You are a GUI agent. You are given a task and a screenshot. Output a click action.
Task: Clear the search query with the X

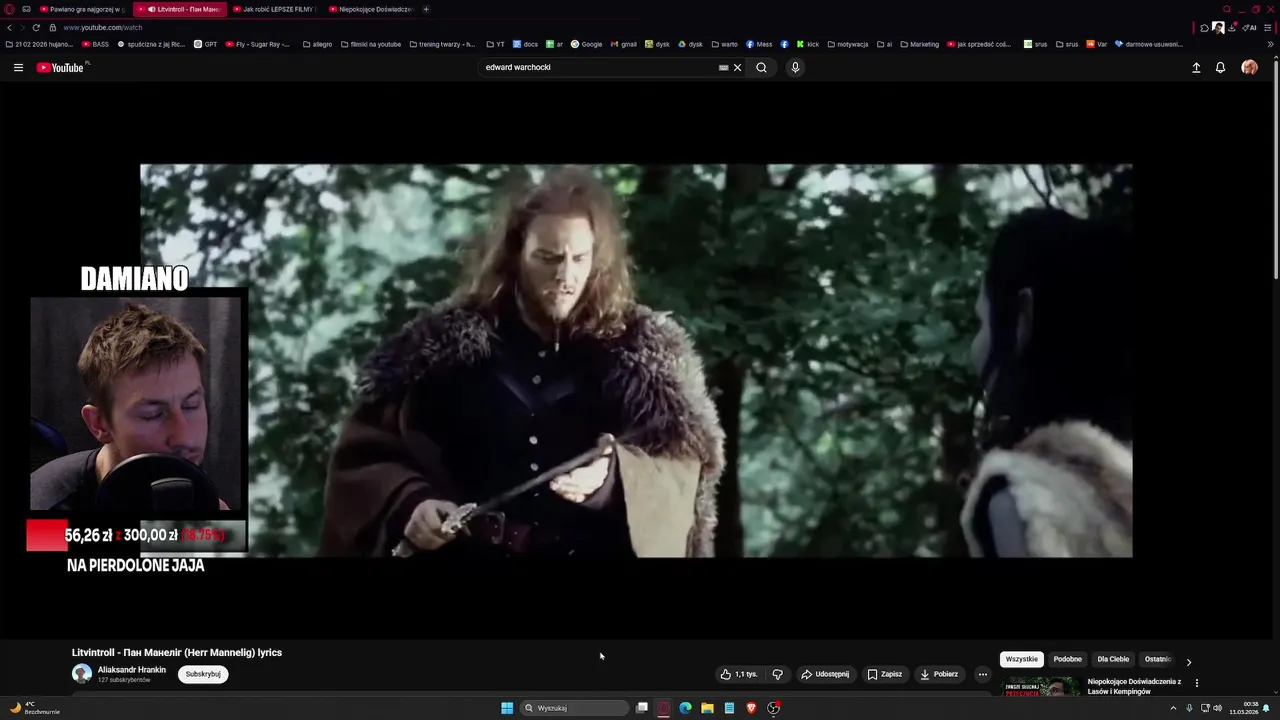click(x=738, y=68)
